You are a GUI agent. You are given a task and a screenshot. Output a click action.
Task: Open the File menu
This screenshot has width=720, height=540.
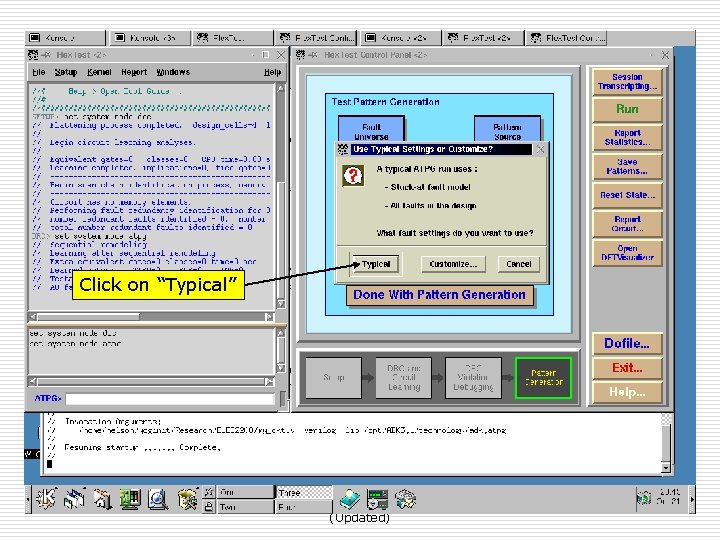pos(39,72)
